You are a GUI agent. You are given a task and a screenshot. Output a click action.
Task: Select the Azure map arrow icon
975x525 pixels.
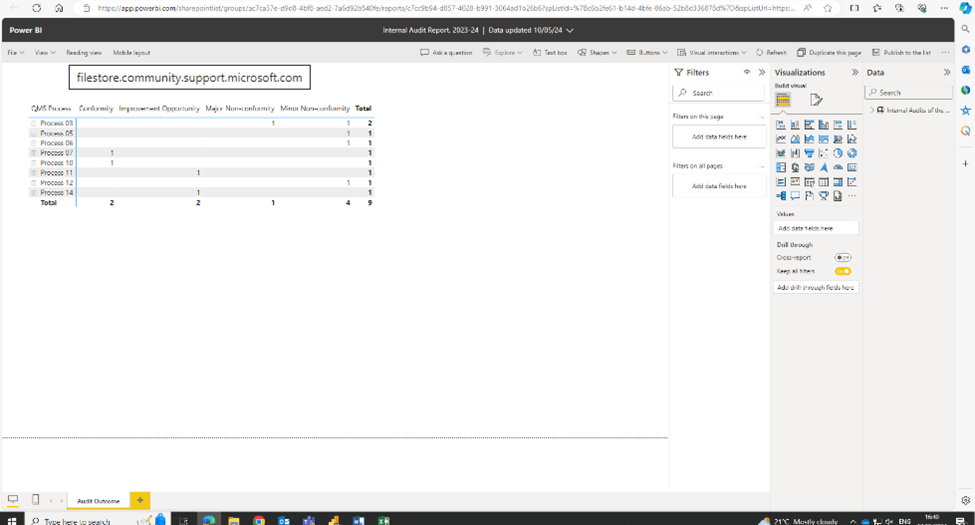824,167
